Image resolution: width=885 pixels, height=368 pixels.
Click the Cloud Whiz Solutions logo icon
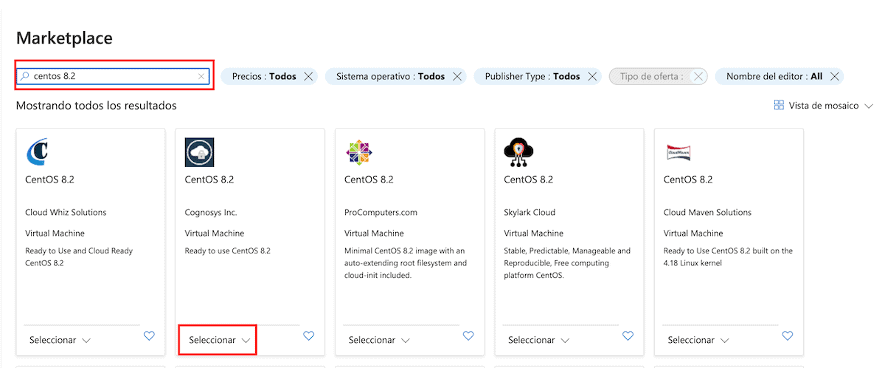coord(37,152)
